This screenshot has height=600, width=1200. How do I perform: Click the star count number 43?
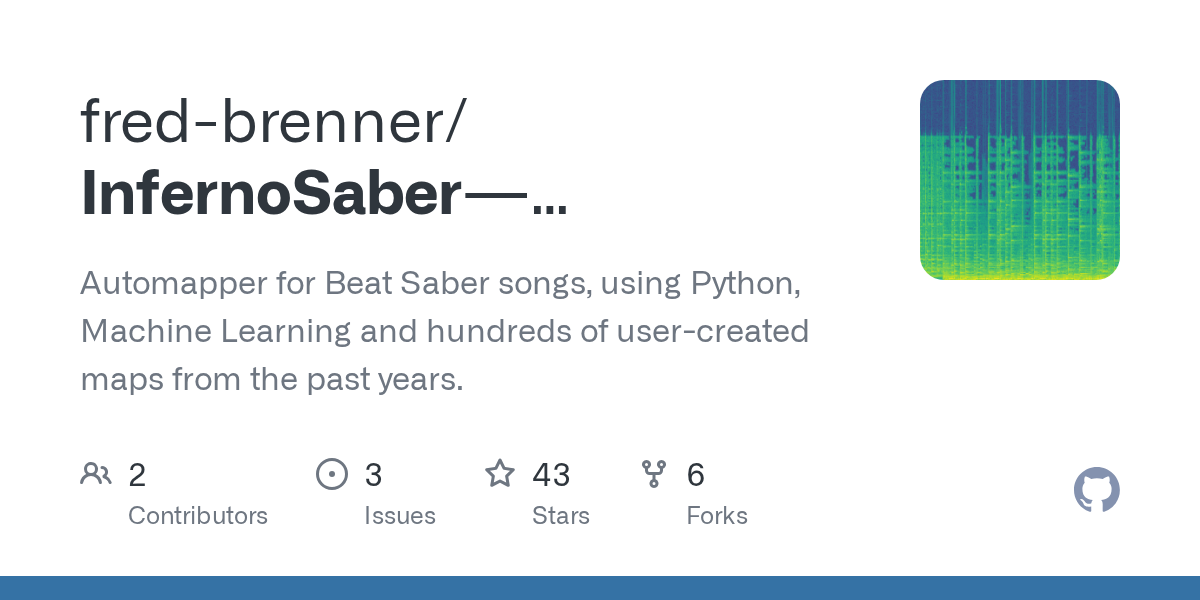point(551,475)
